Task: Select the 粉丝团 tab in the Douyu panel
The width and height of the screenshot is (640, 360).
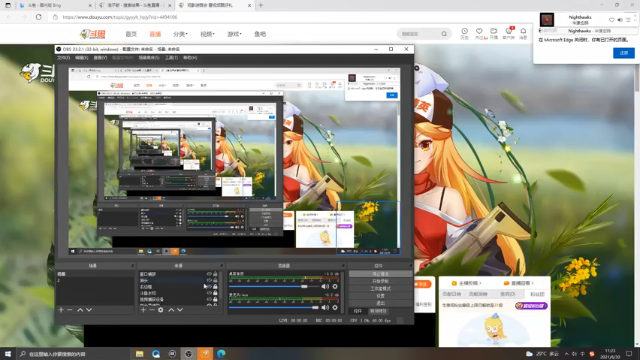Action: 537,294
